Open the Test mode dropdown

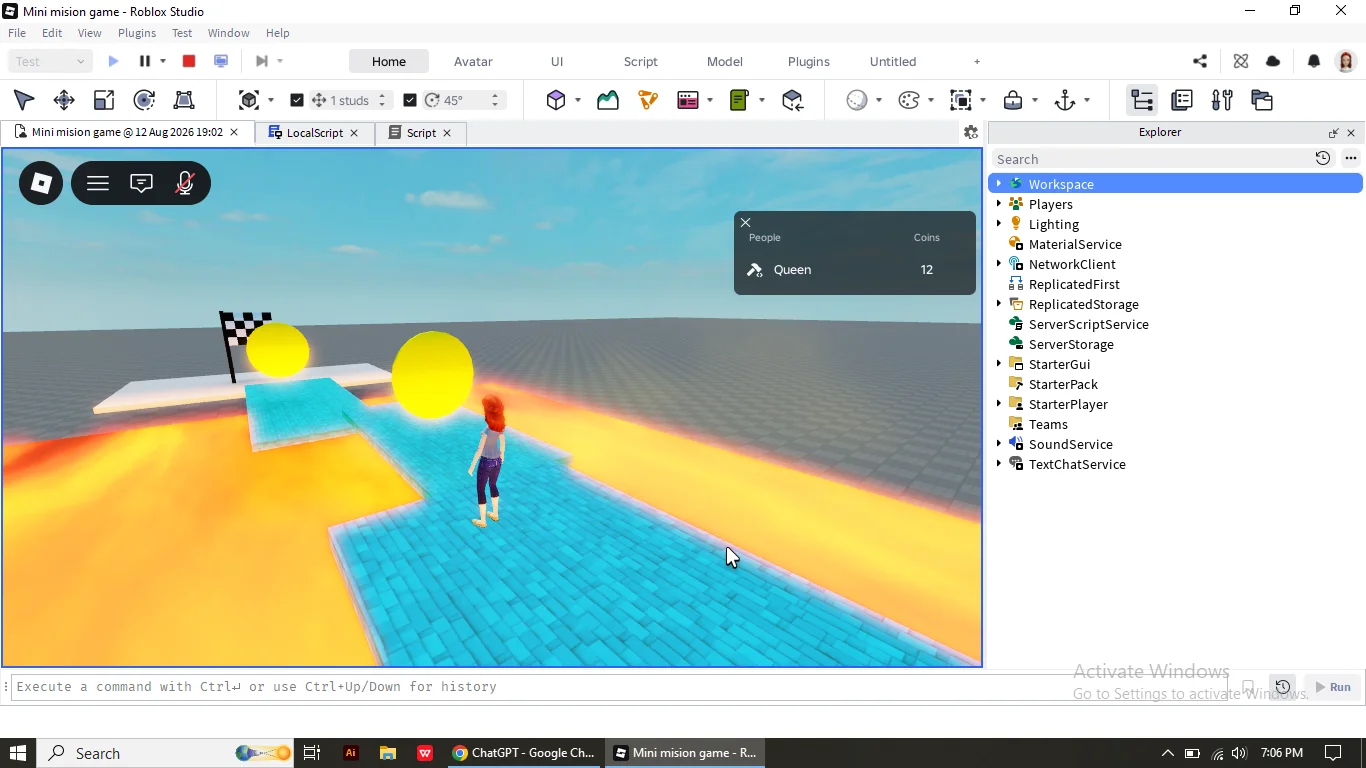(50, 61)
